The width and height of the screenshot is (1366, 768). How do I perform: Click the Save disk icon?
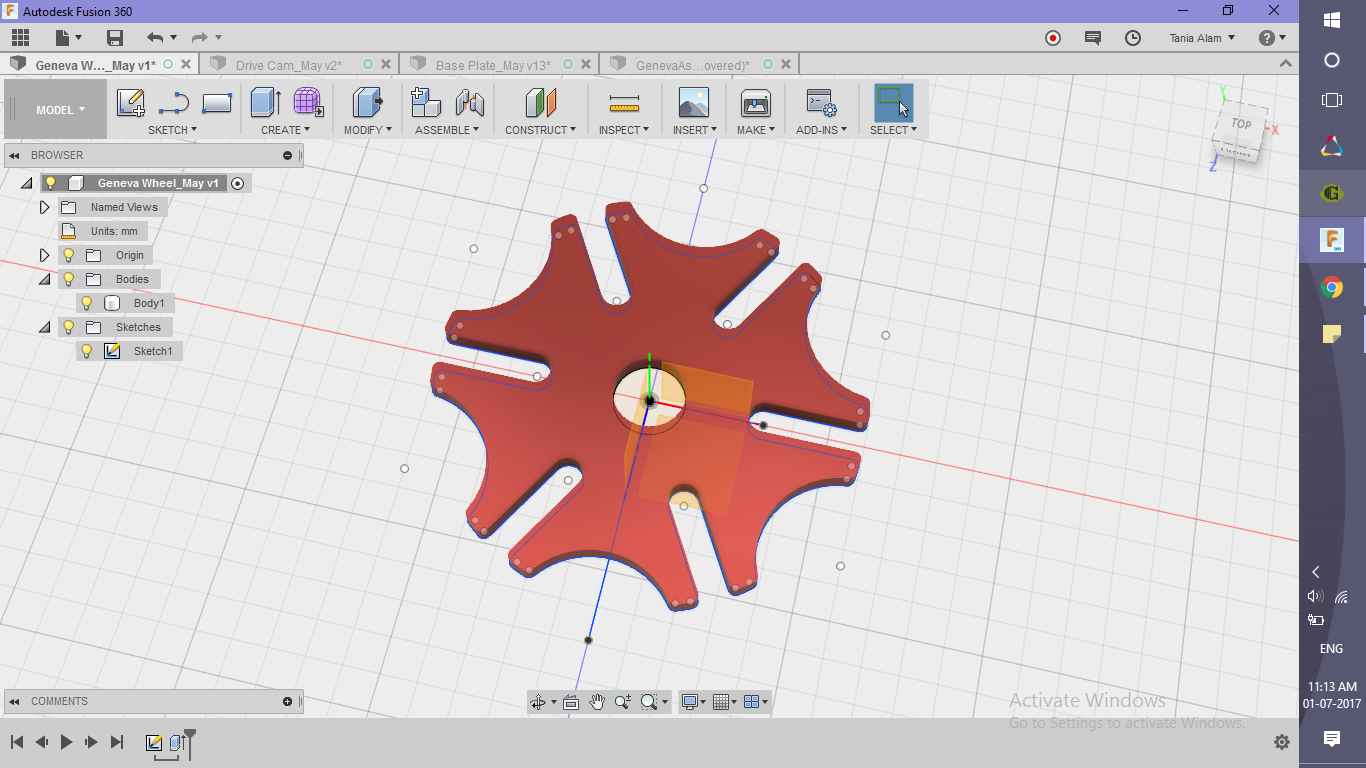(x=115, y=38)
